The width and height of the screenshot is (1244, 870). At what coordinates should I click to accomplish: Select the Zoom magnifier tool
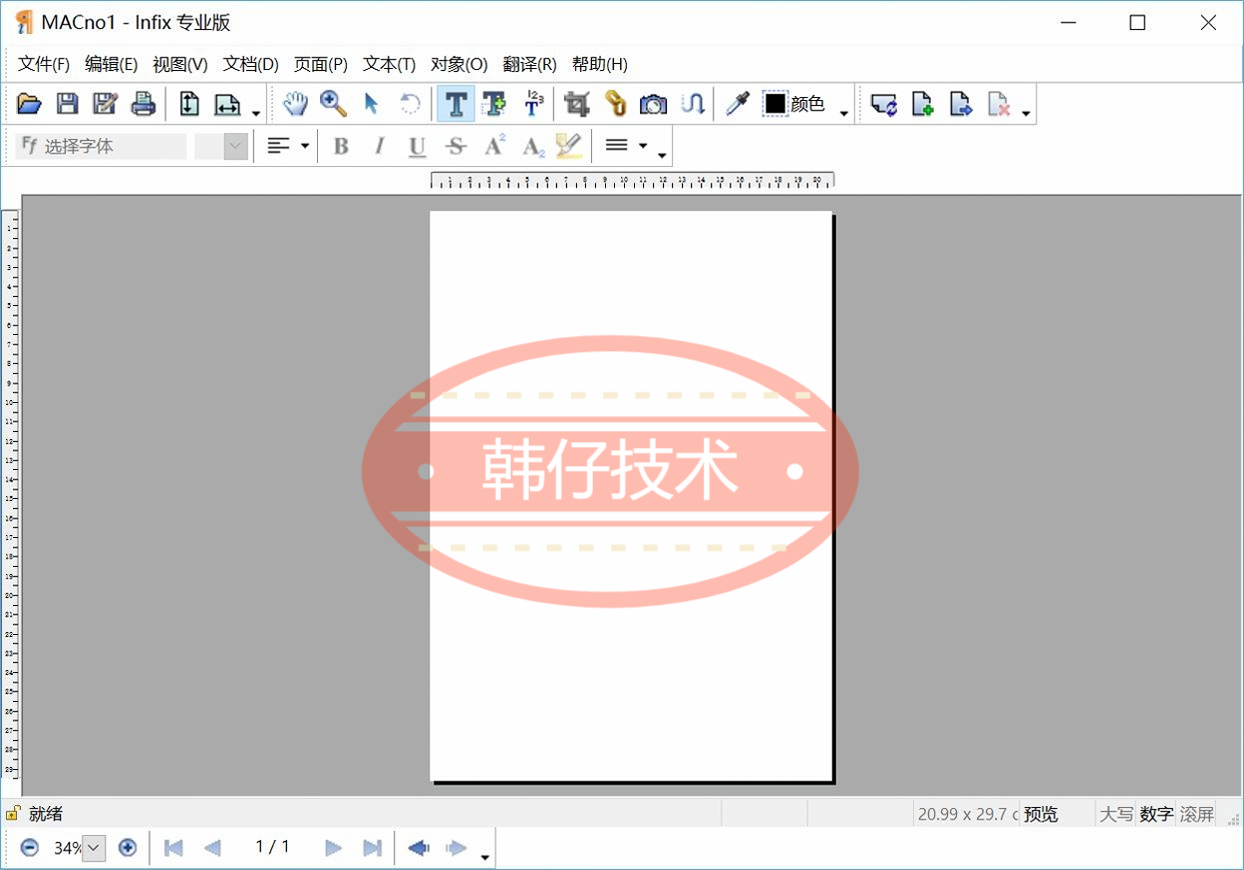(x=333, y=103)
